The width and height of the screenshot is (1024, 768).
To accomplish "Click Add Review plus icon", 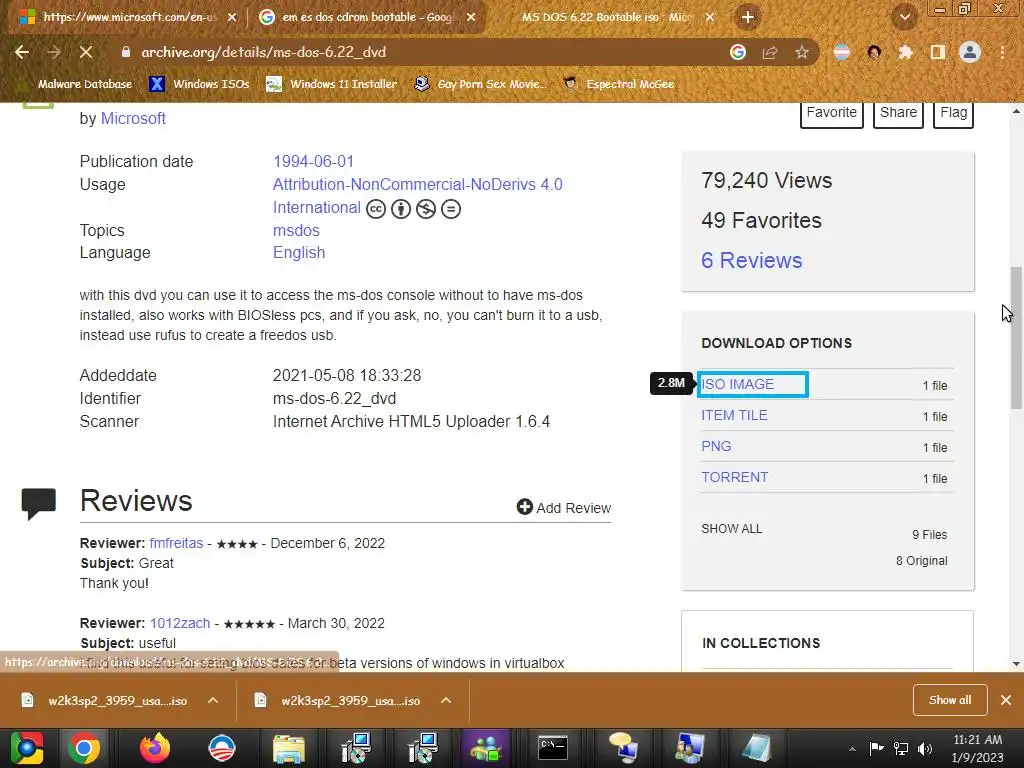I will [x=524, y=507].
